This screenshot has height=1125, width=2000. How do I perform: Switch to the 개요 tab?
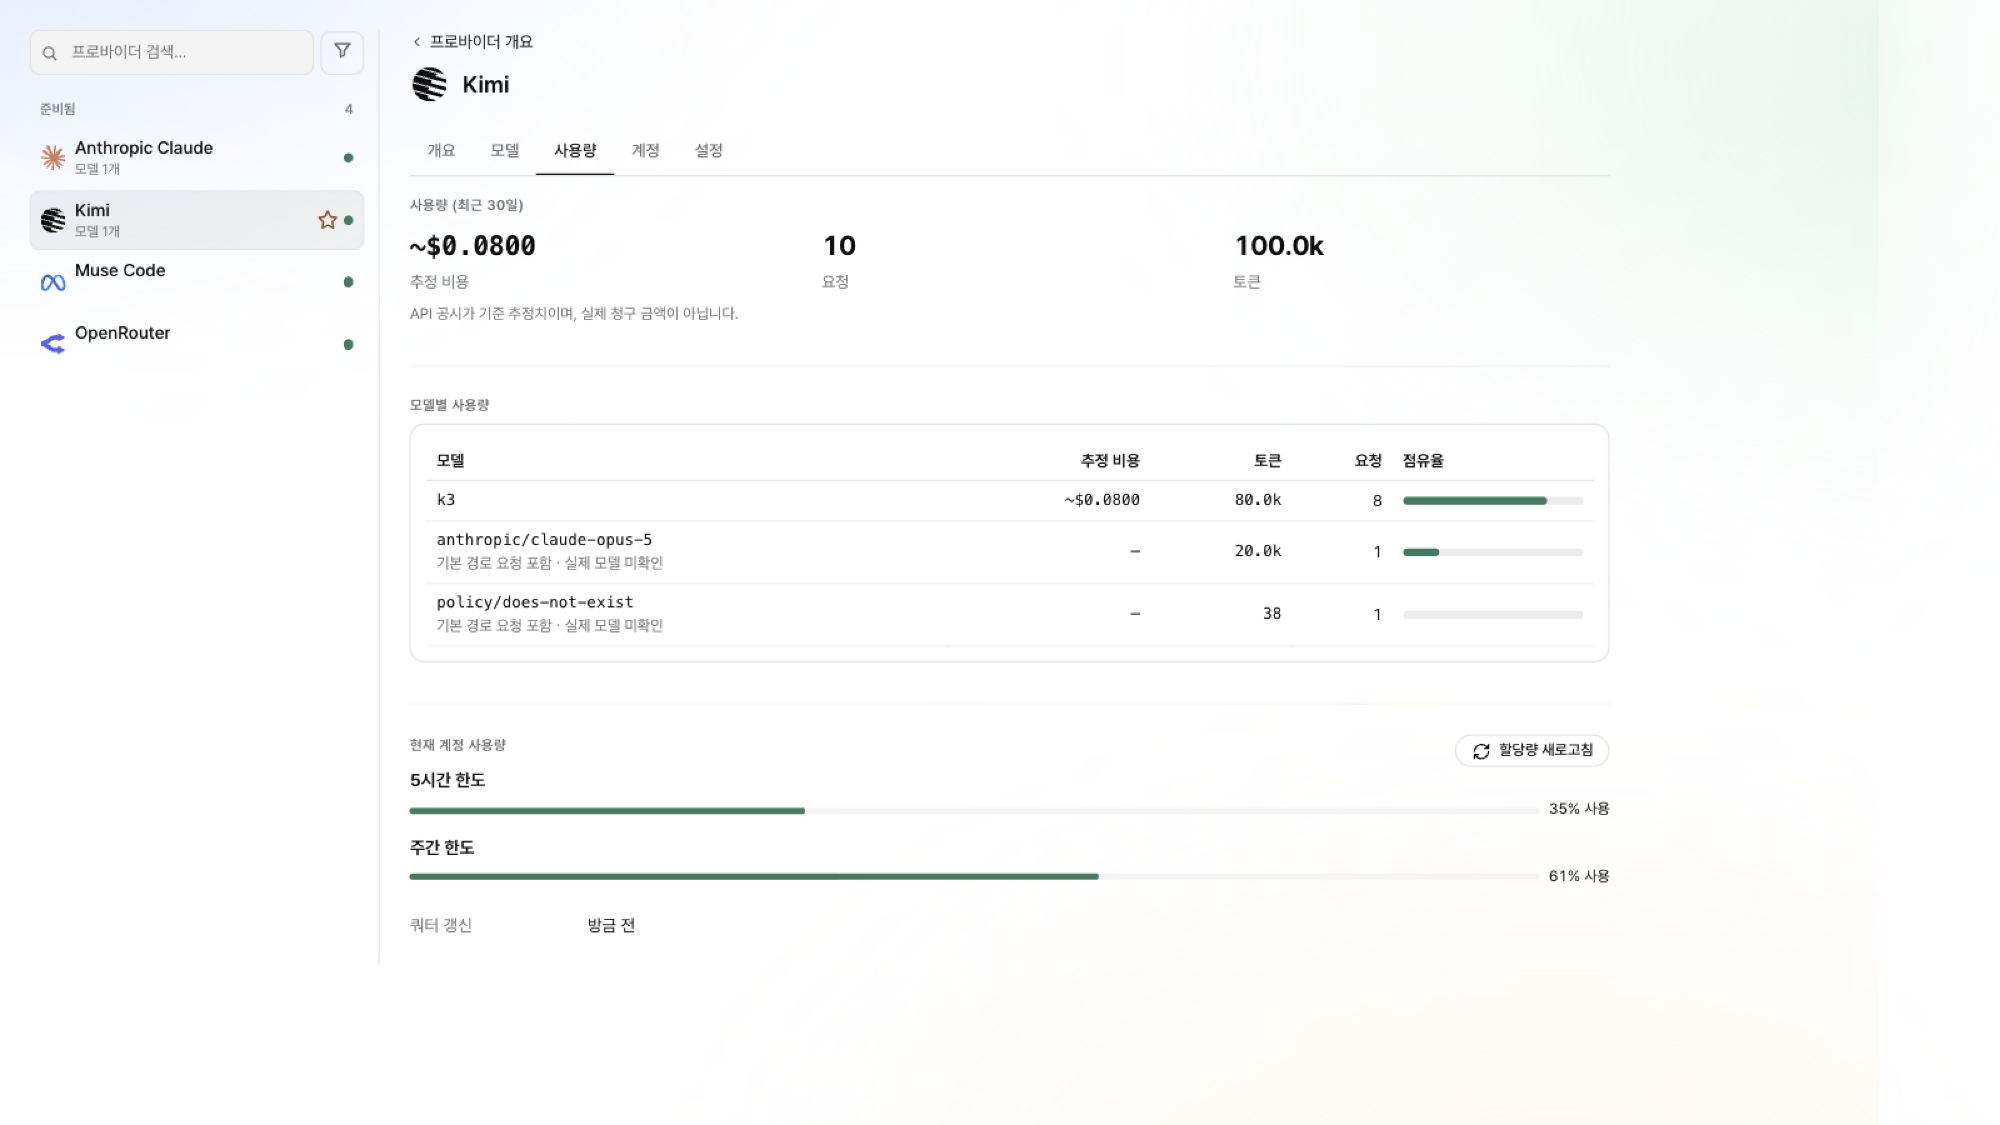point(441,150)
